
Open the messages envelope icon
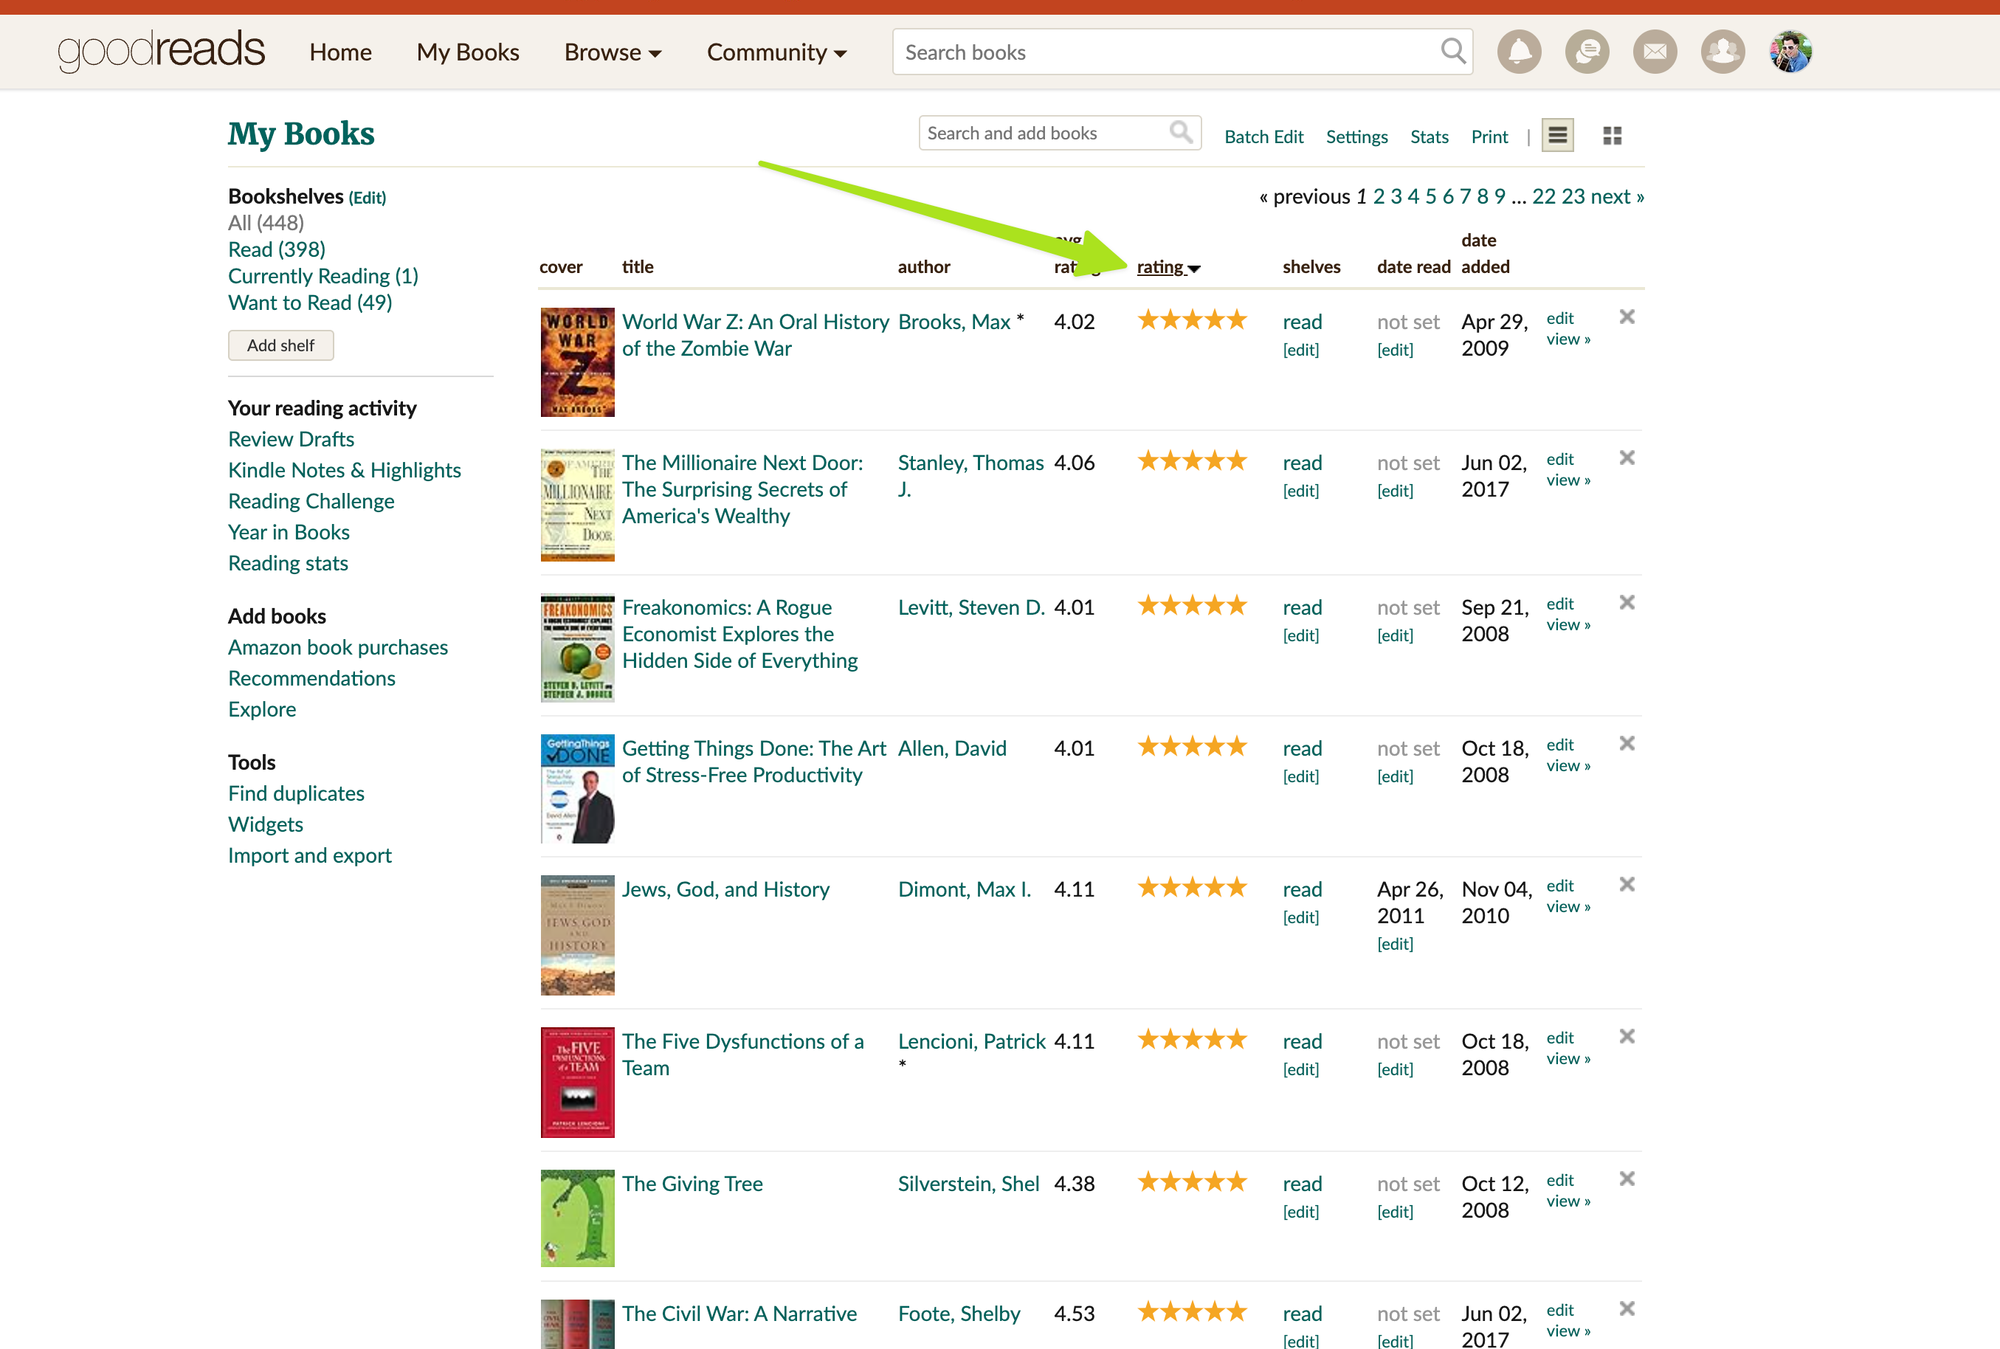(x=1655, y=51)
